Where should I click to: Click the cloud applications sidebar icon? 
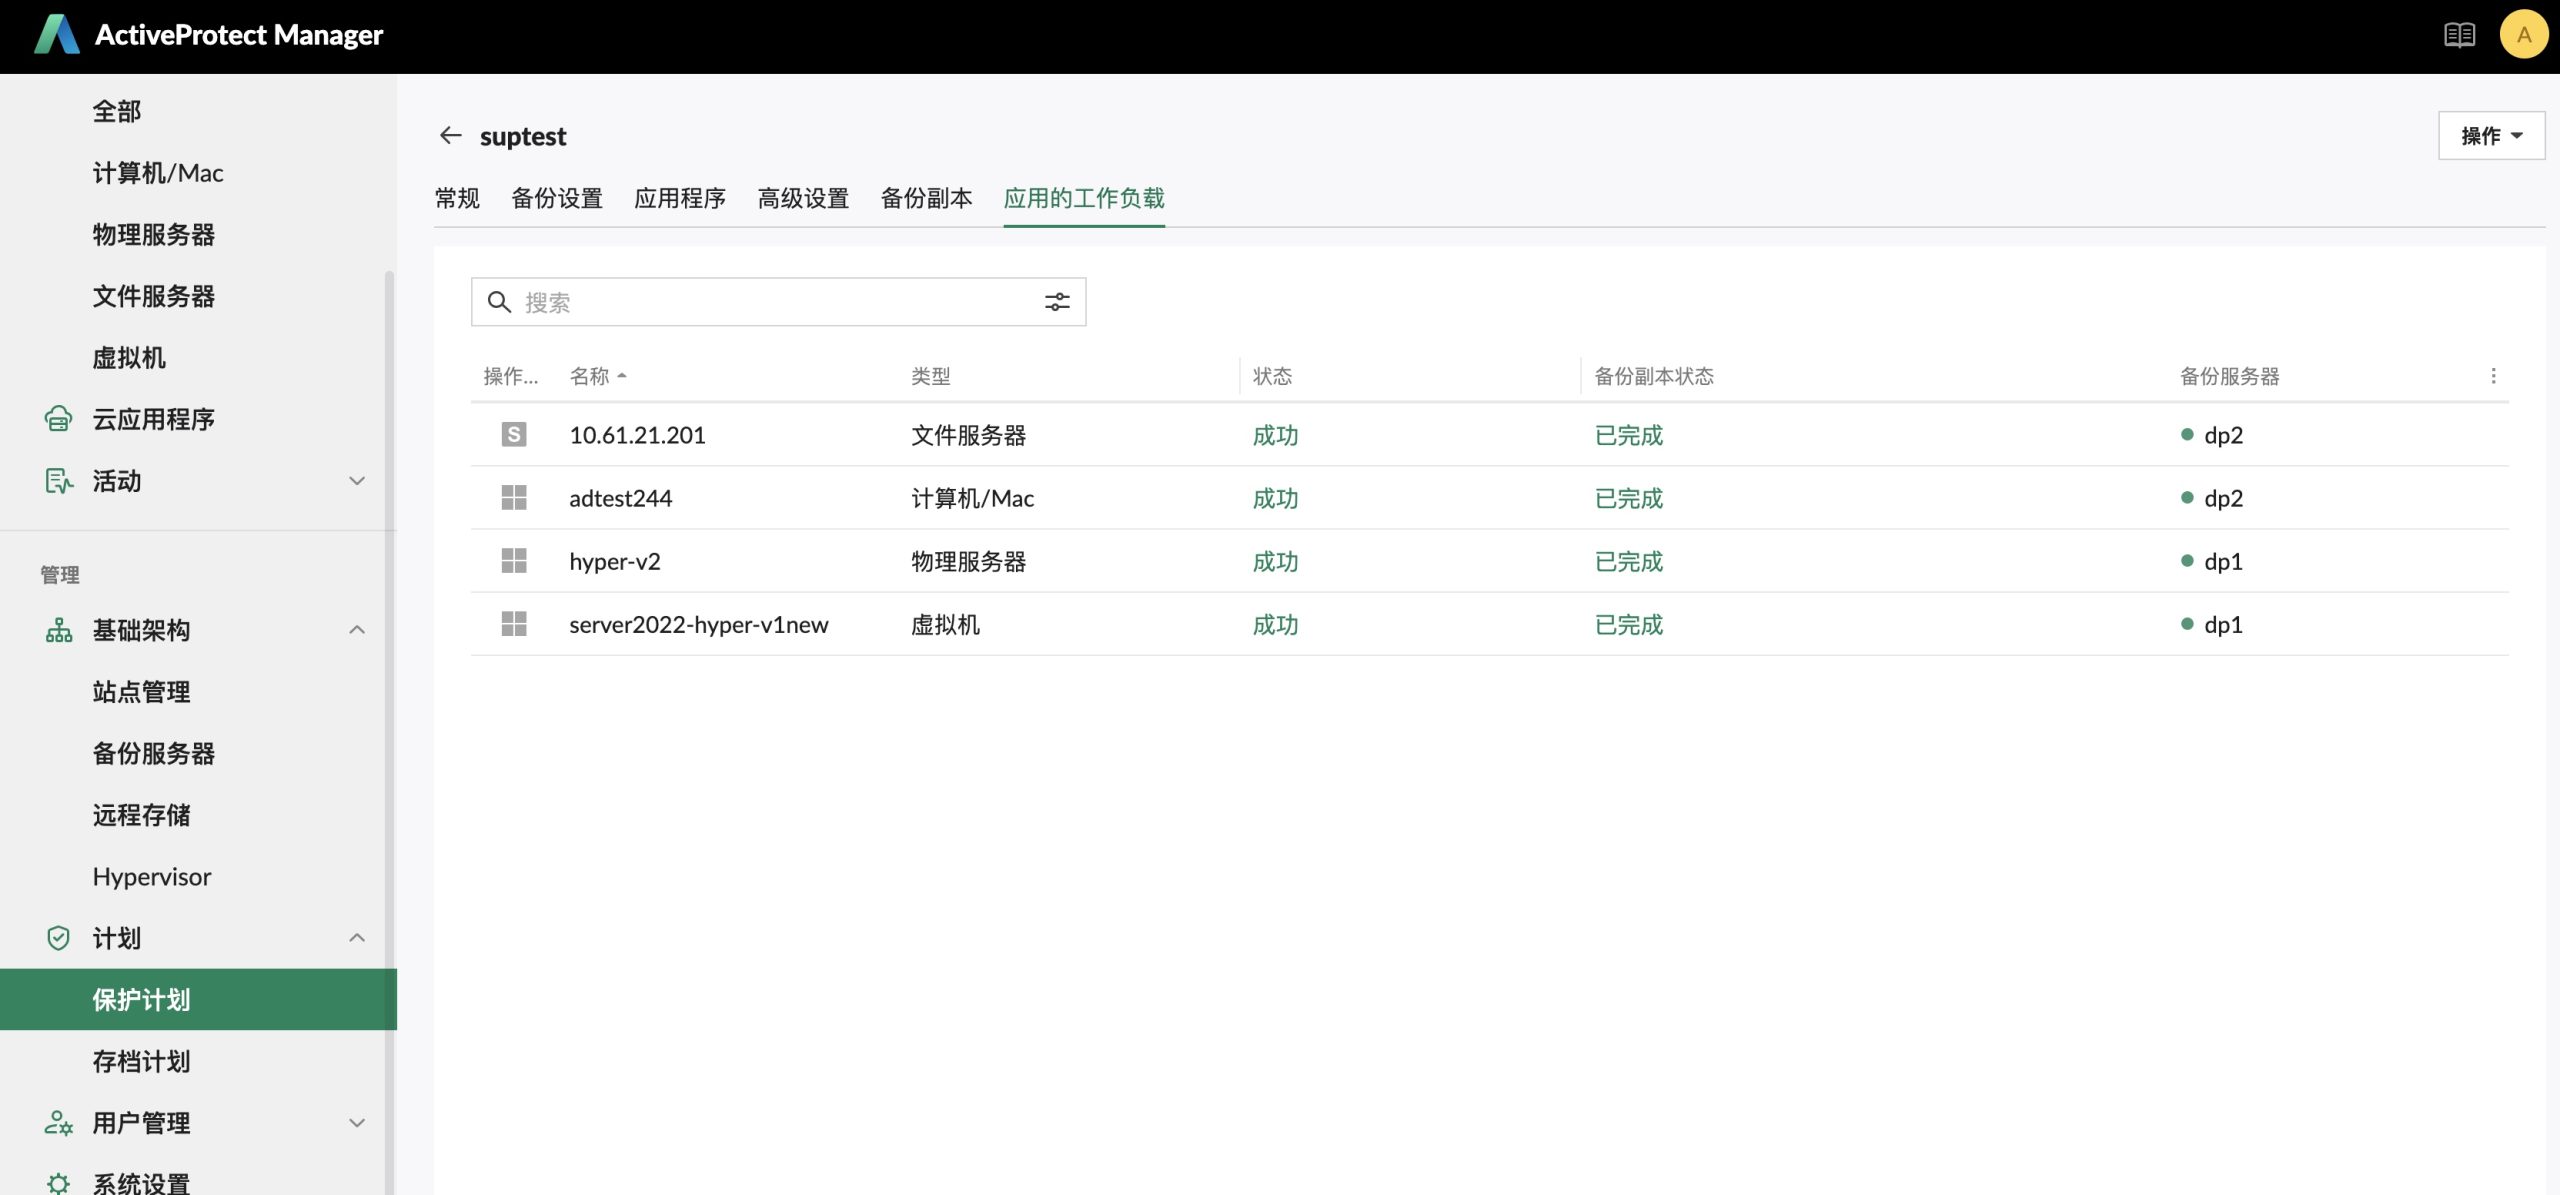(x=58, y=419)
